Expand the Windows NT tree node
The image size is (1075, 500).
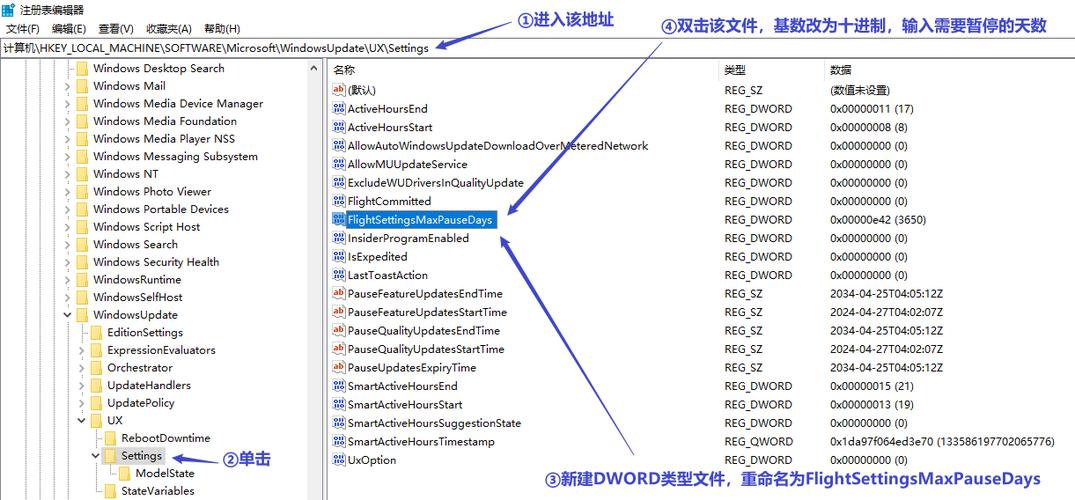click(67, 174)
